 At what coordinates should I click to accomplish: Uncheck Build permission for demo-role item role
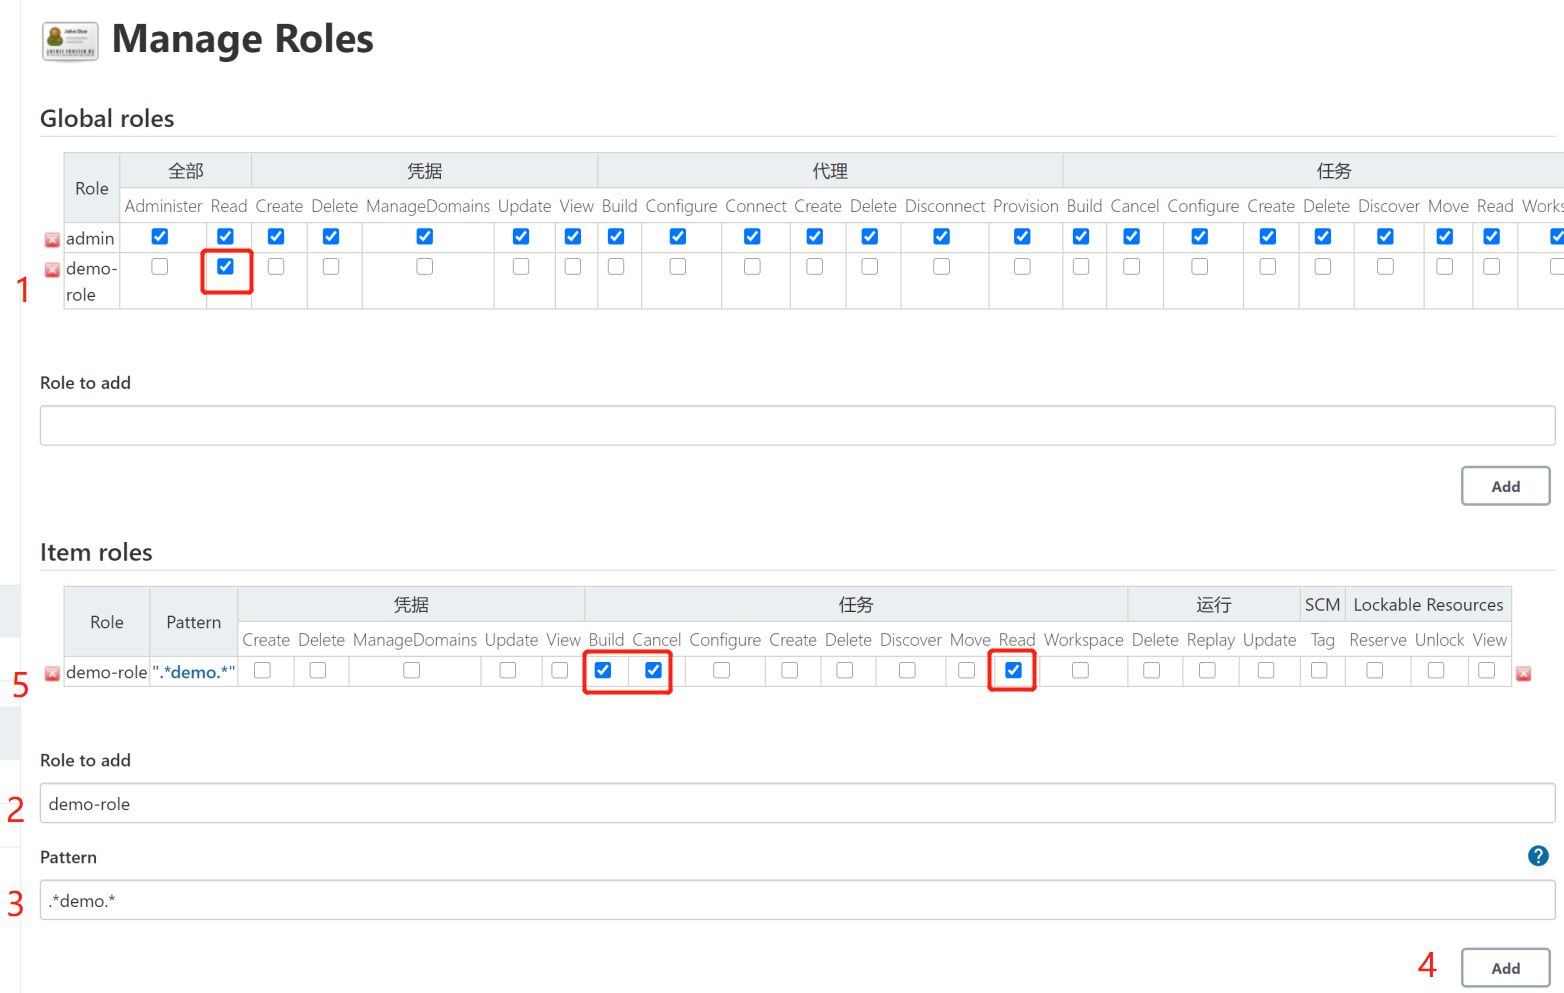coord(603,670)
